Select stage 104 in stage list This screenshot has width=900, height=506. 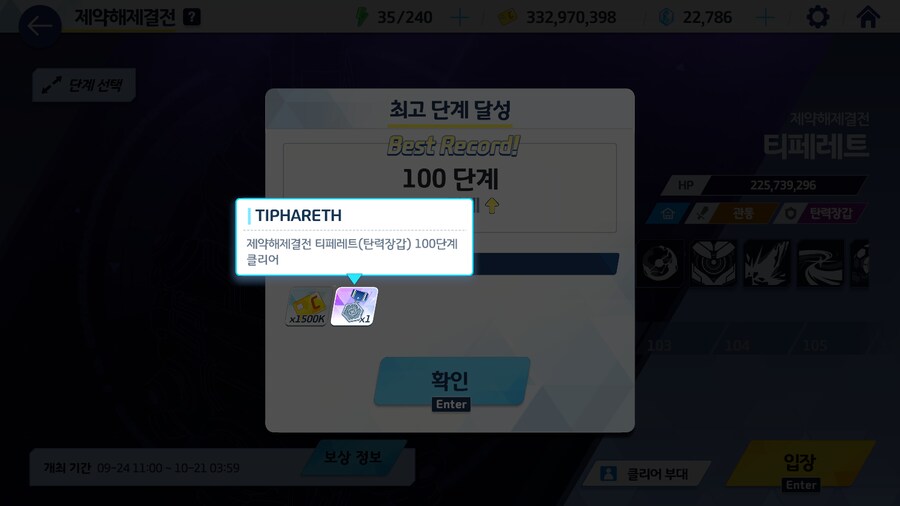(738, 345)
